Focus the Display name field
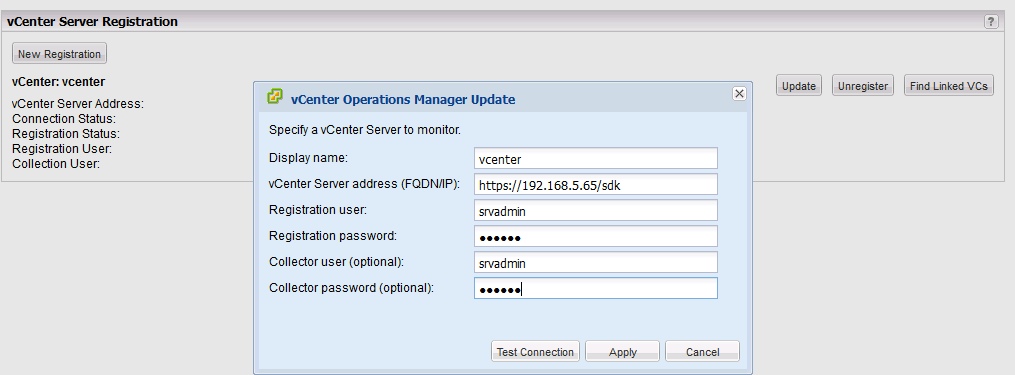Screen dimensions: 1015x375 596,159
